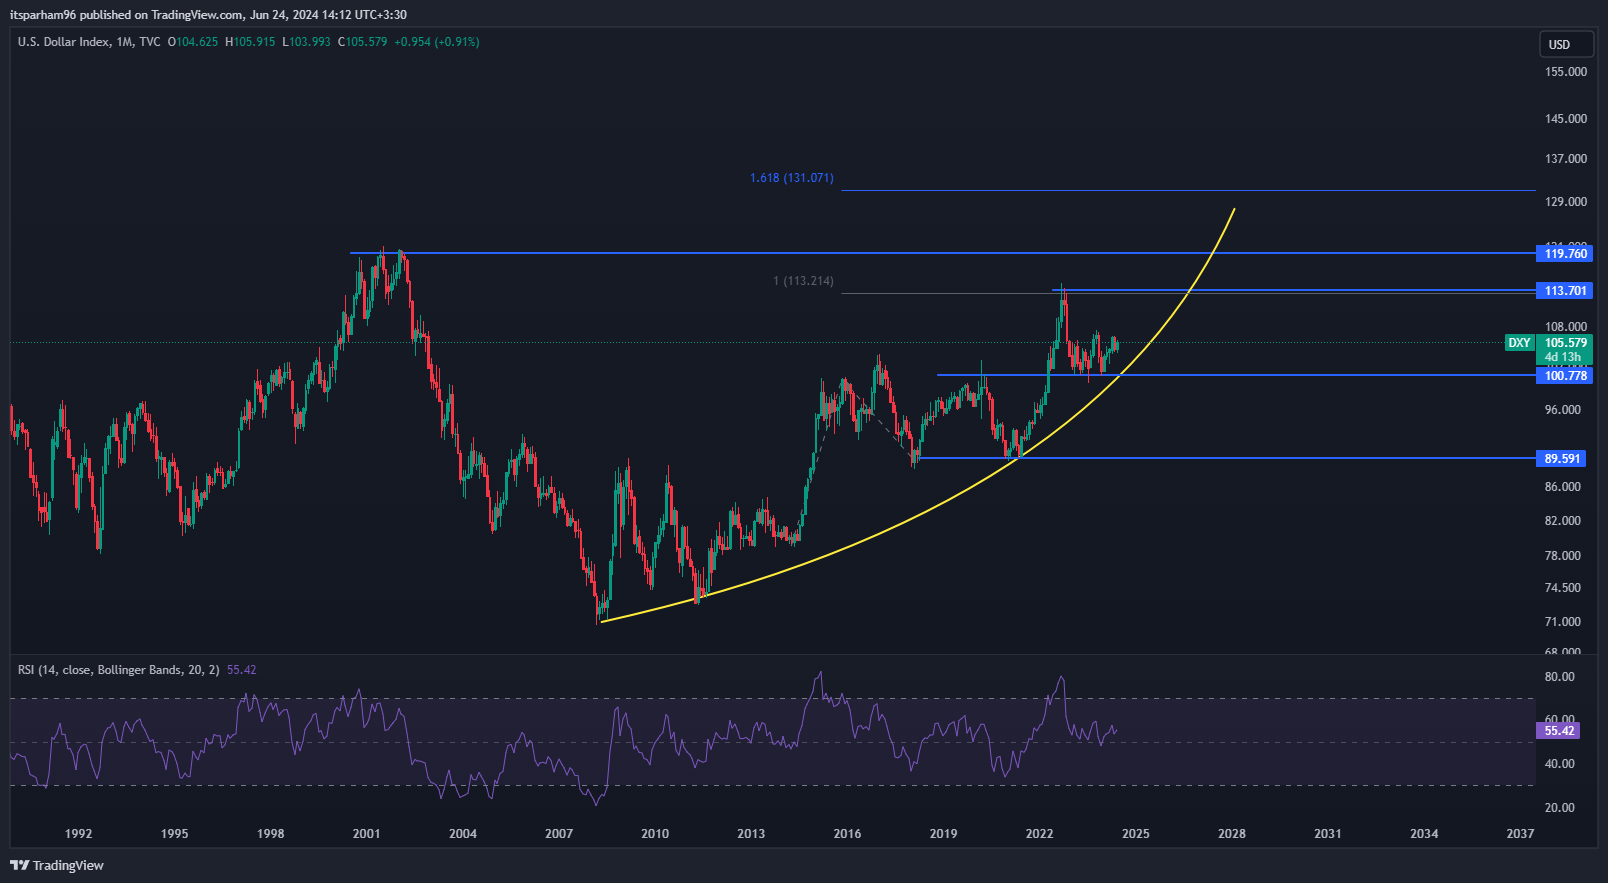Select the 1.618 (131.071) Fibonacci label
The image size is (1608, 883).
pos(791,178)
